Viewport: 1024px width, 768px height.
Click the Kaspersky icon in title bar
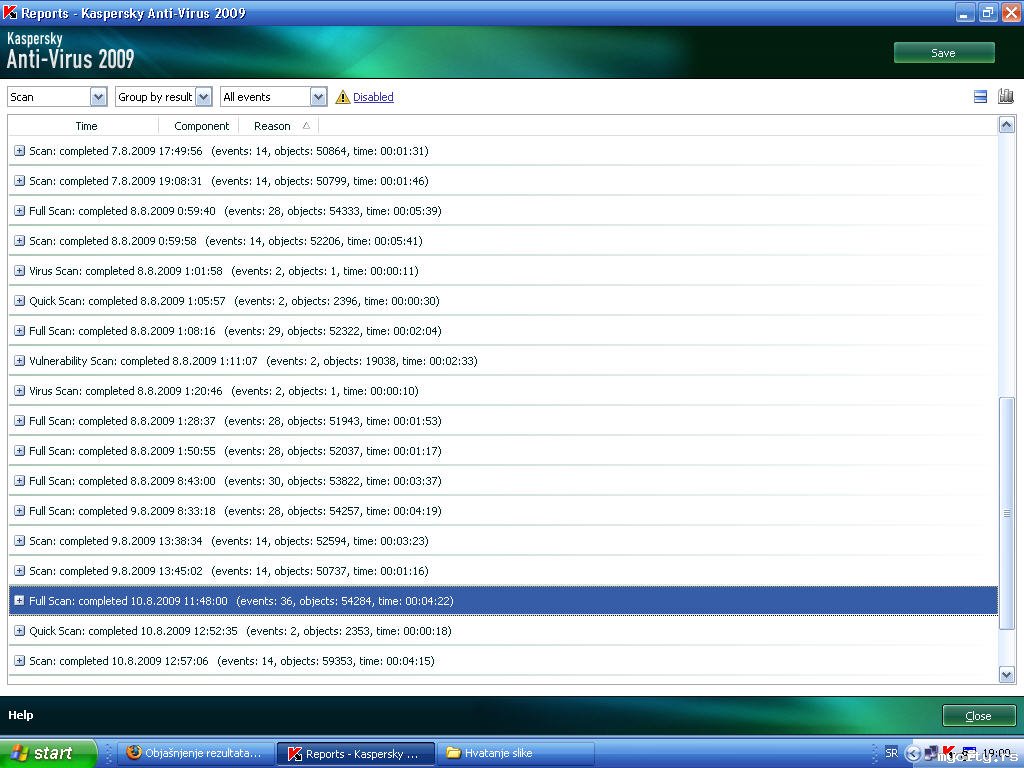click(x=10, y=12)
